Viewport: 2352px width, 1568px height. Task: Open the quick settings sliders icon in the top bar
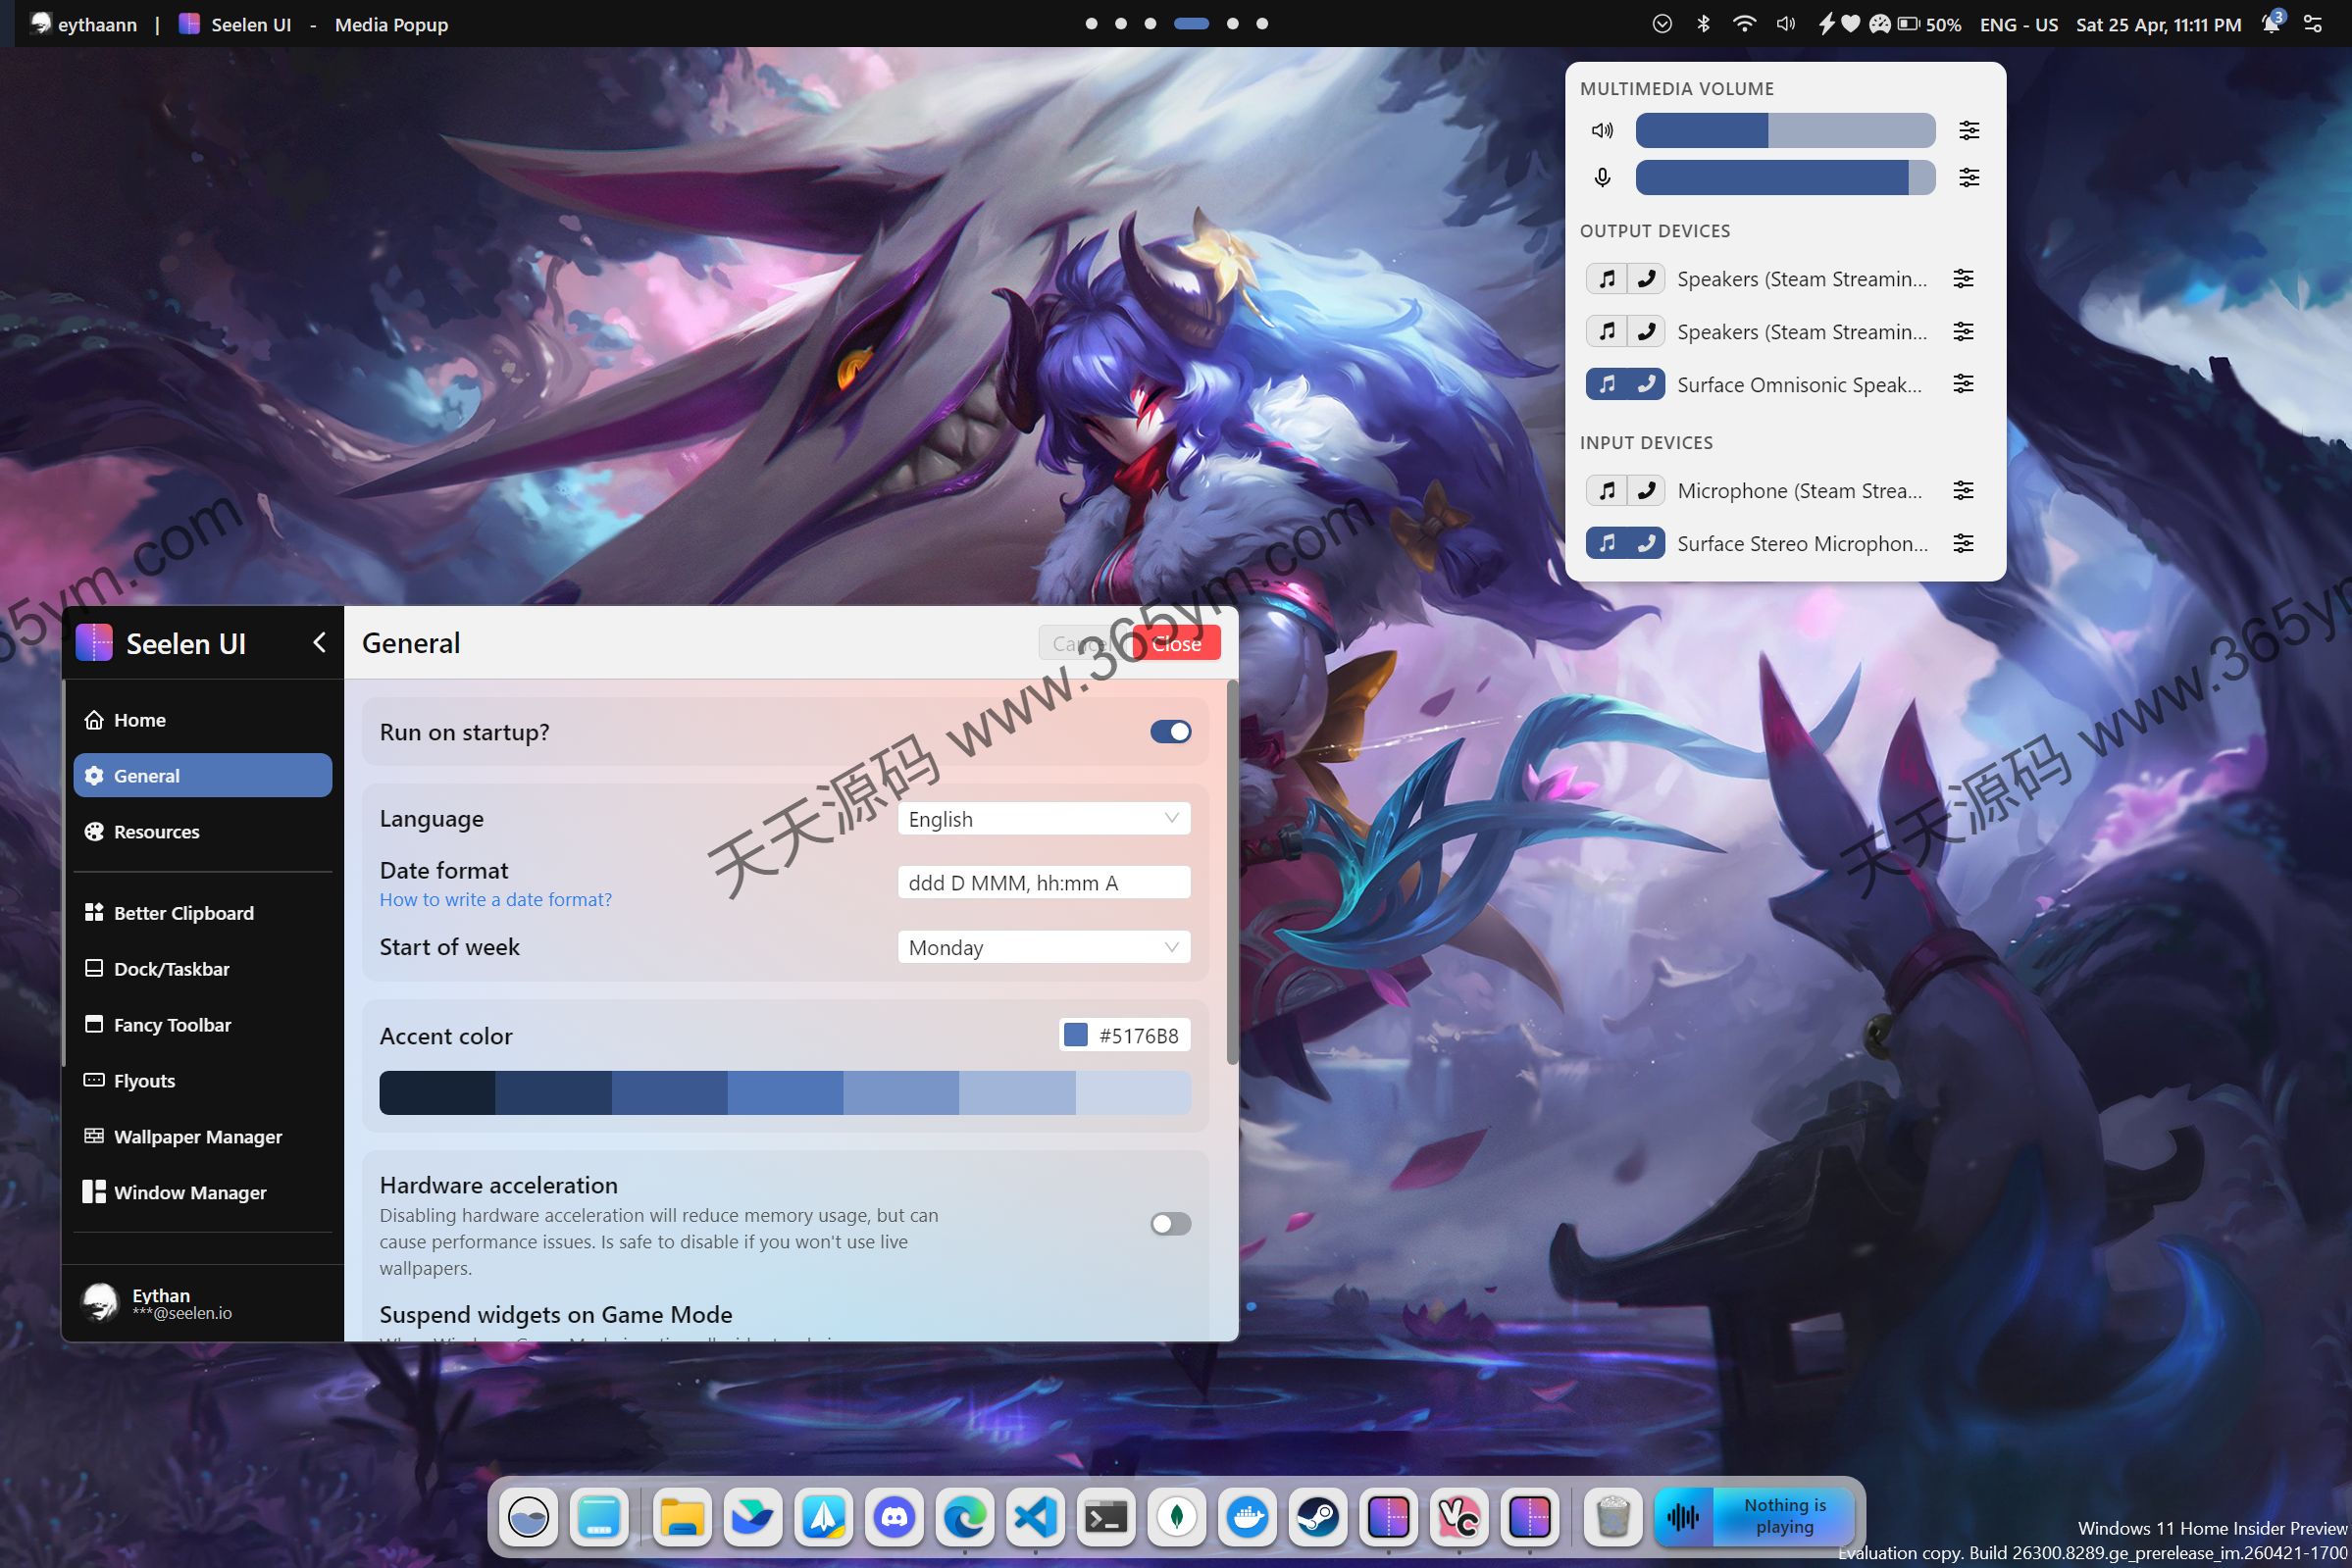pos(2313,24)
